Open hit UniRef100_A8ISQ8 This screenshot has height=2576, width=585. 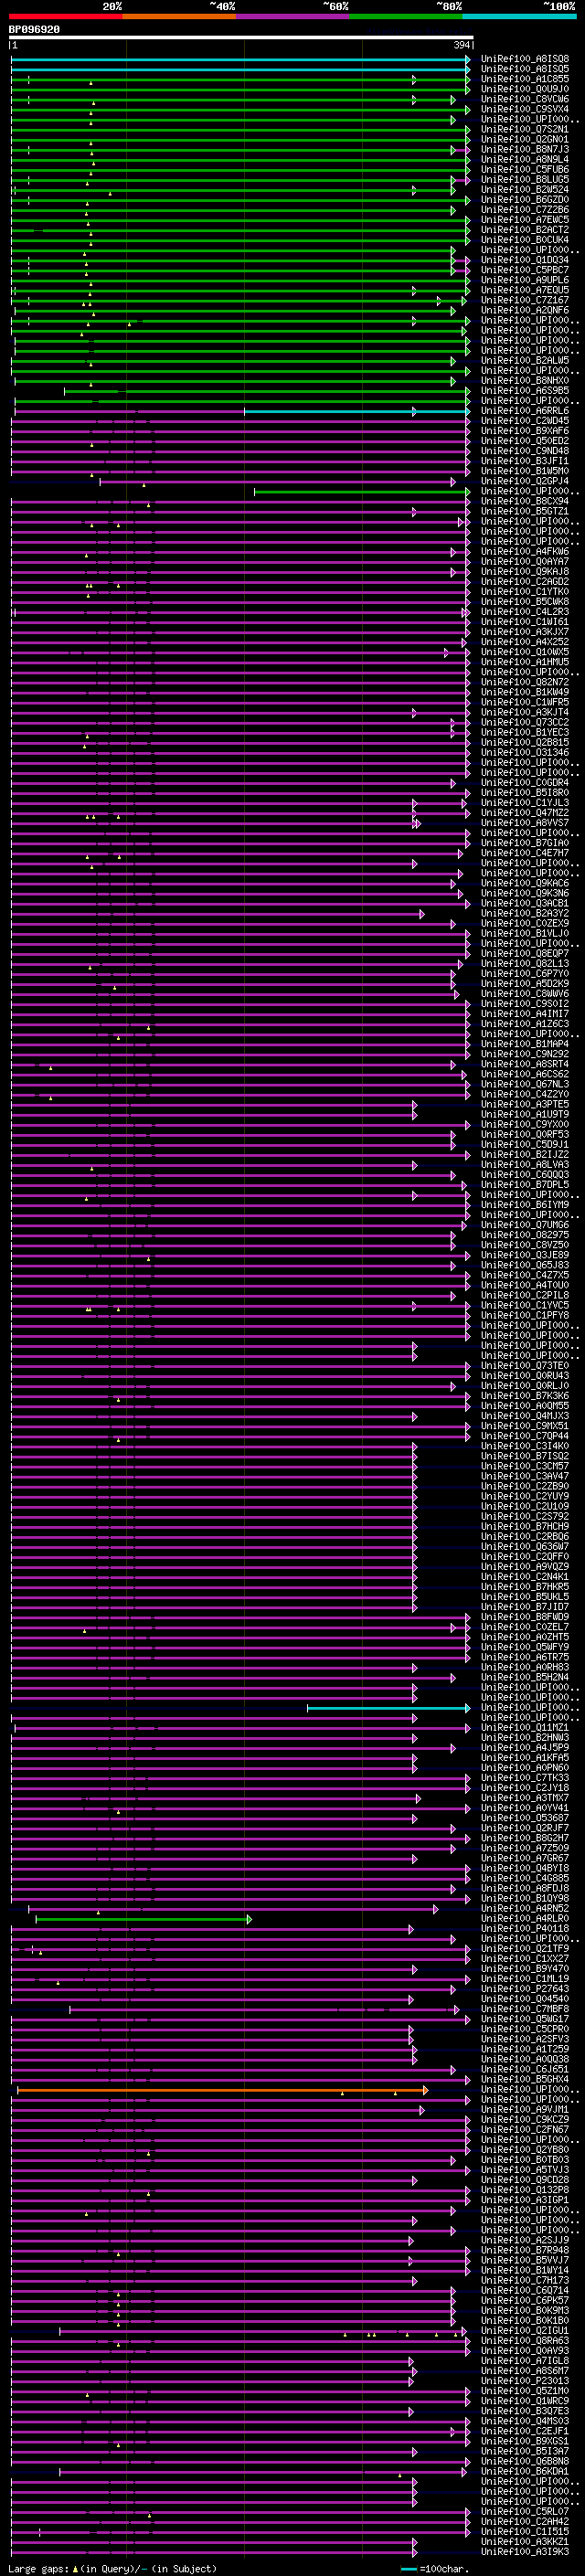(524, 59)
